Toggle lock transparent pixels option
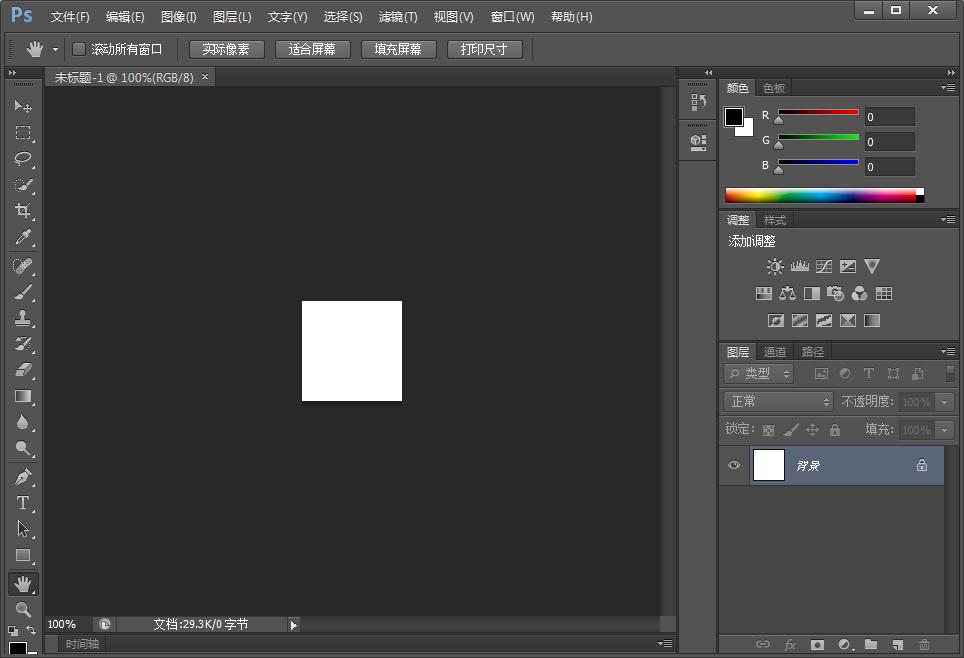Viewport: 964px width, 658px height. [768, 430]
